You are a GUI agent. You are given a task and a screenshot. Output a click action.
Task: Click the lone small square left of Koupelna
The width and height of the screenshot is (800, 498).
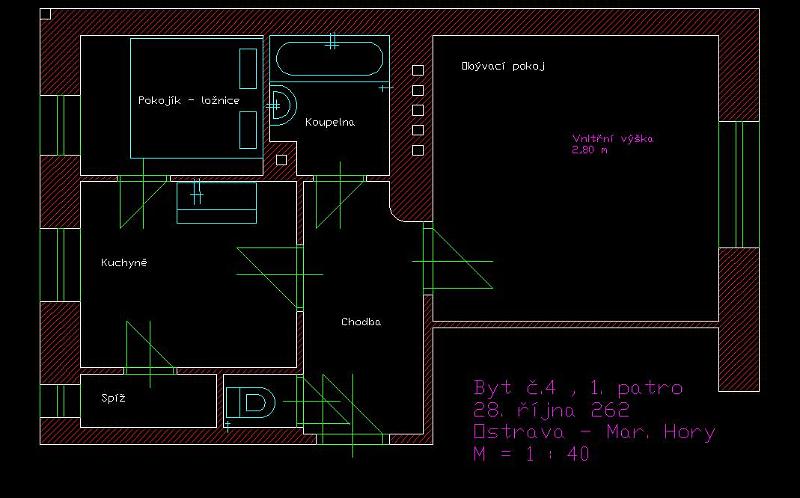(281, 159)
